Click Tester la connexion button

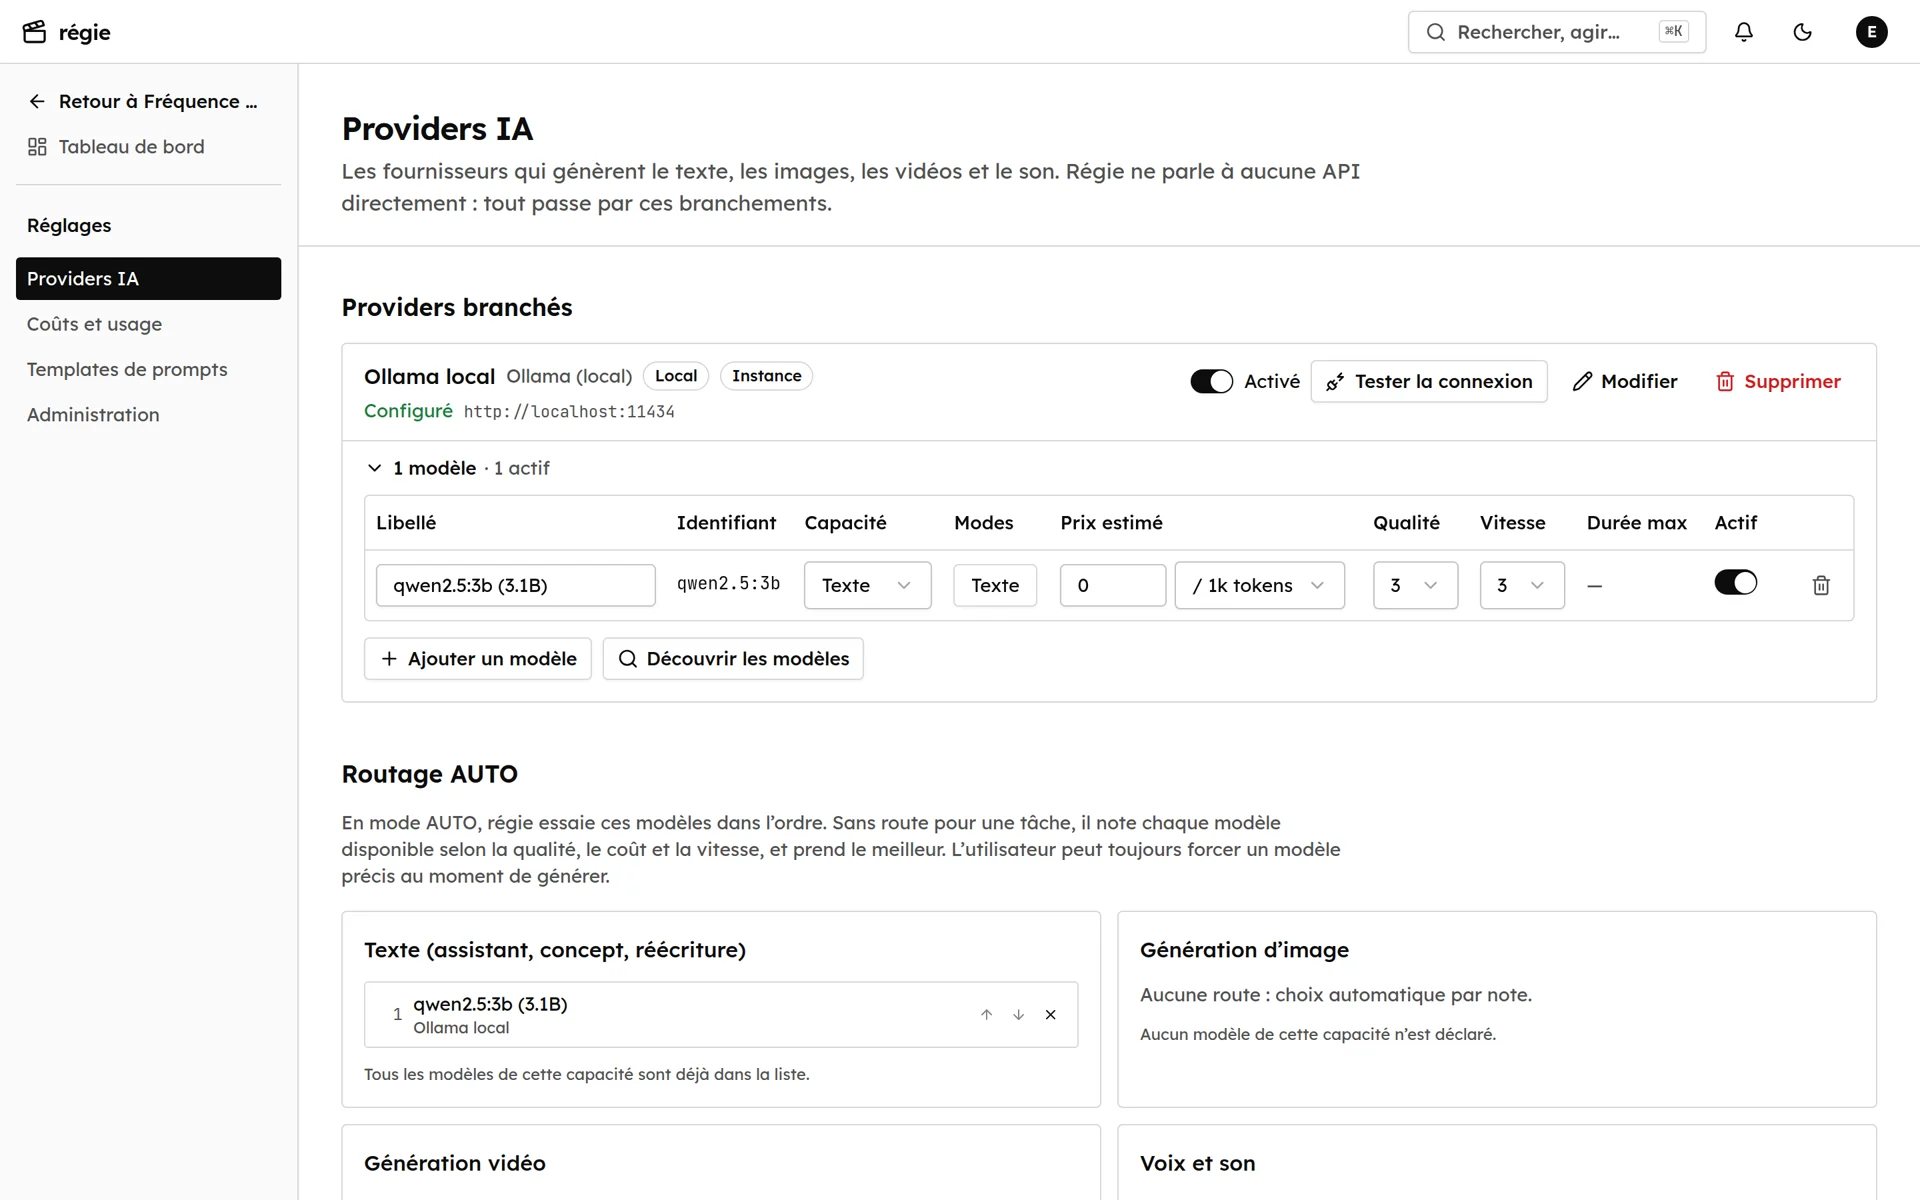1428,381
